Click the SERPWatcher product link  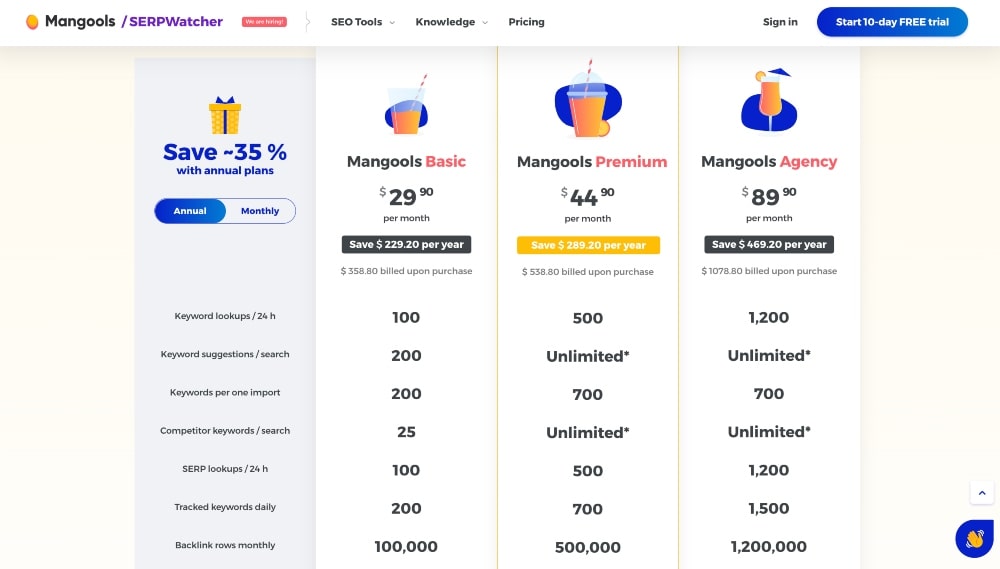[x=172, y=22]
